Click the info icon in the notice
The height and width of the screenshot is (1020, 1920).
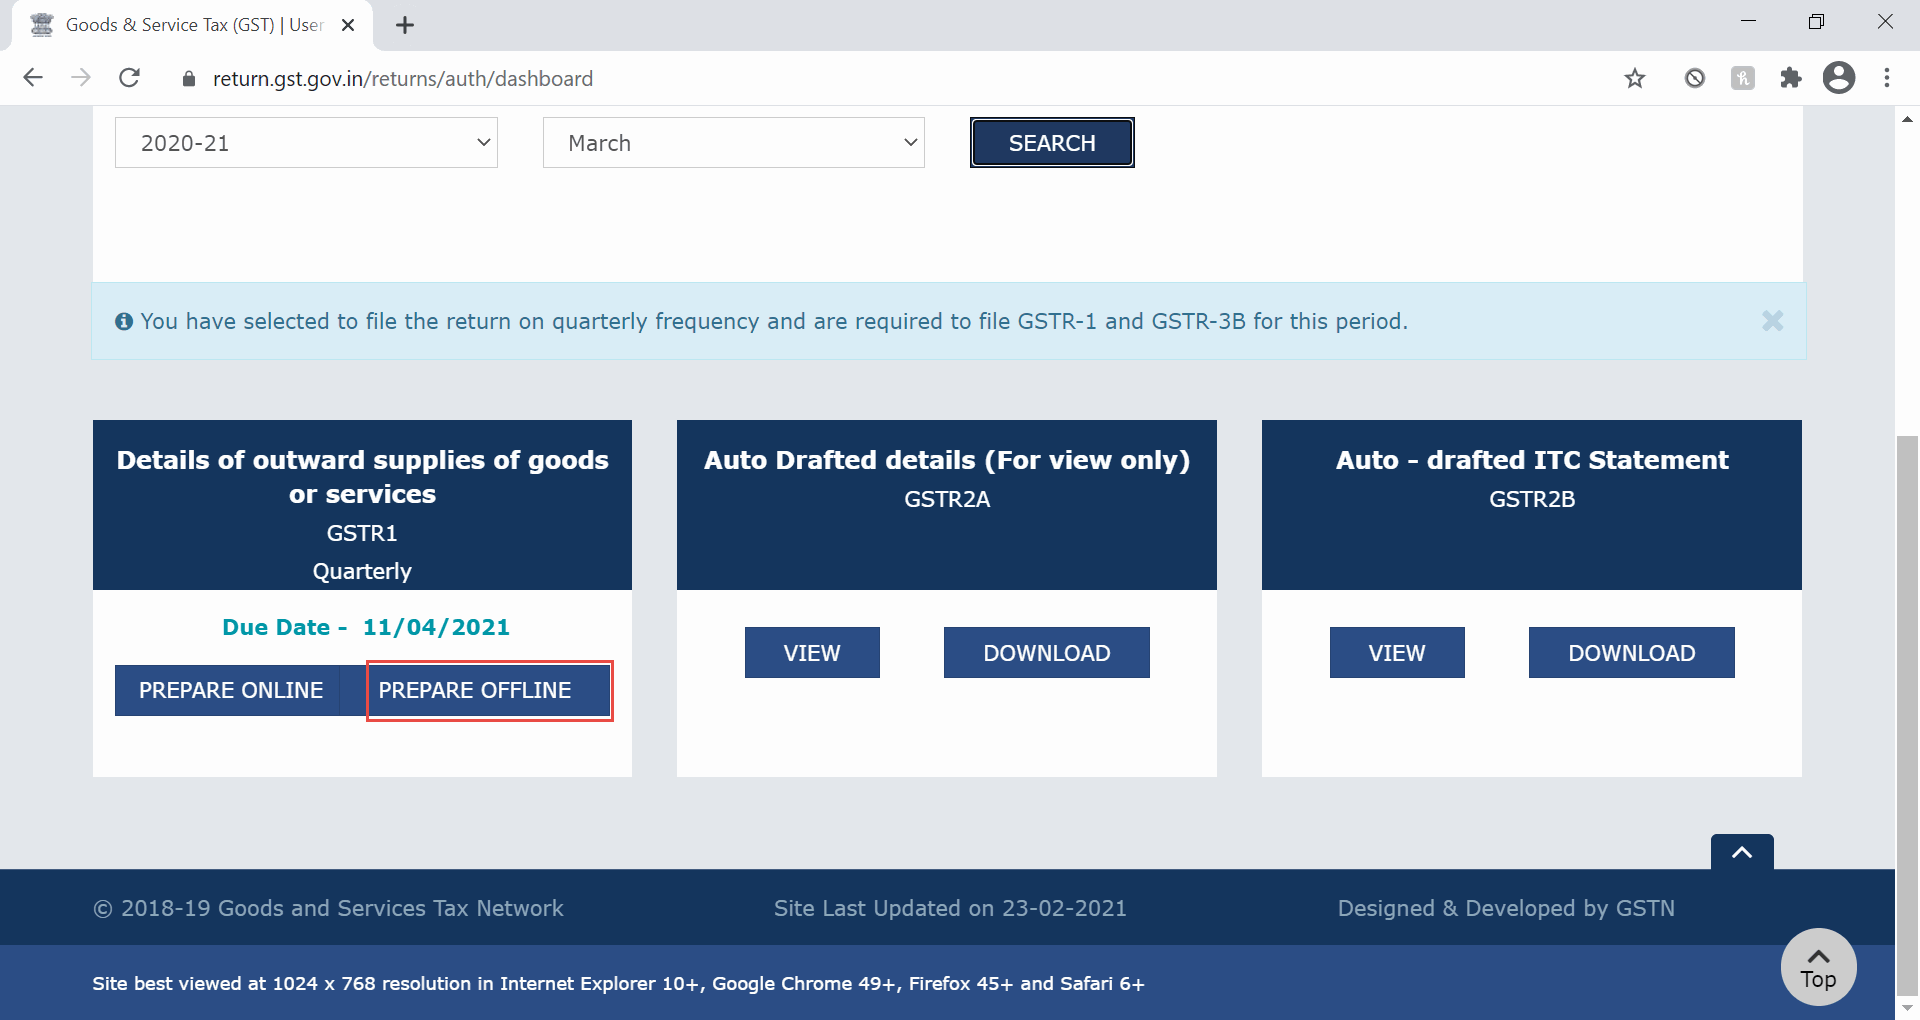(x=124, y=322)
